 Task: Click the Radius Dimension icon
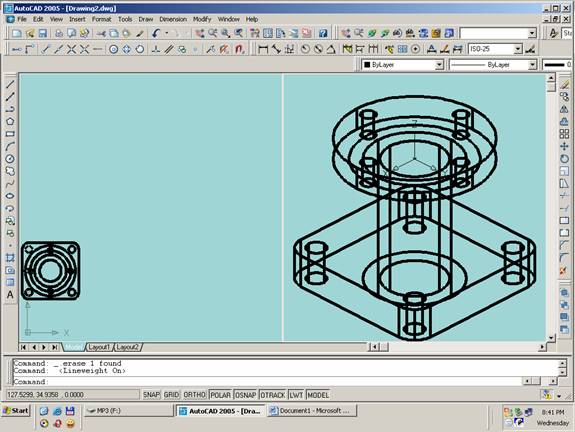(305, 49)
